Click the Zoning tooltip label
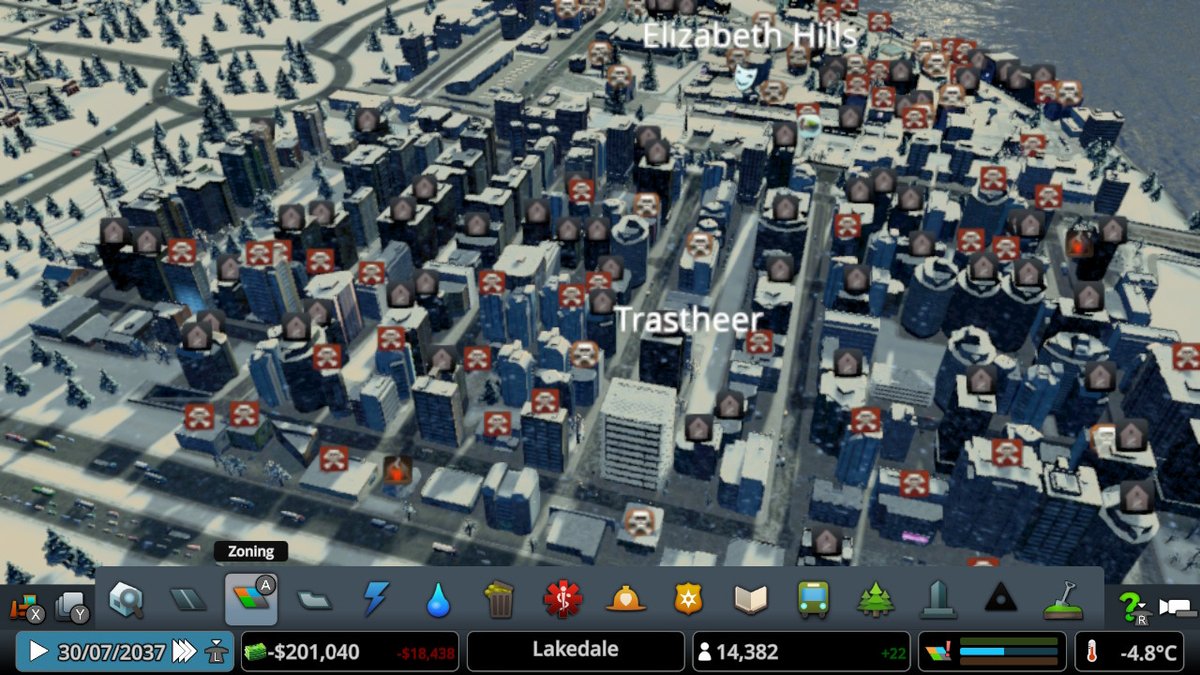The height and width of the screenshot is (675, 1200). coord(251,551)
